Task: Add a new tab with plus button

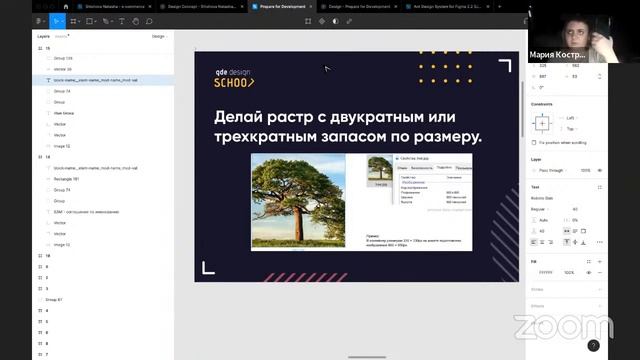Action: (500, 7)
